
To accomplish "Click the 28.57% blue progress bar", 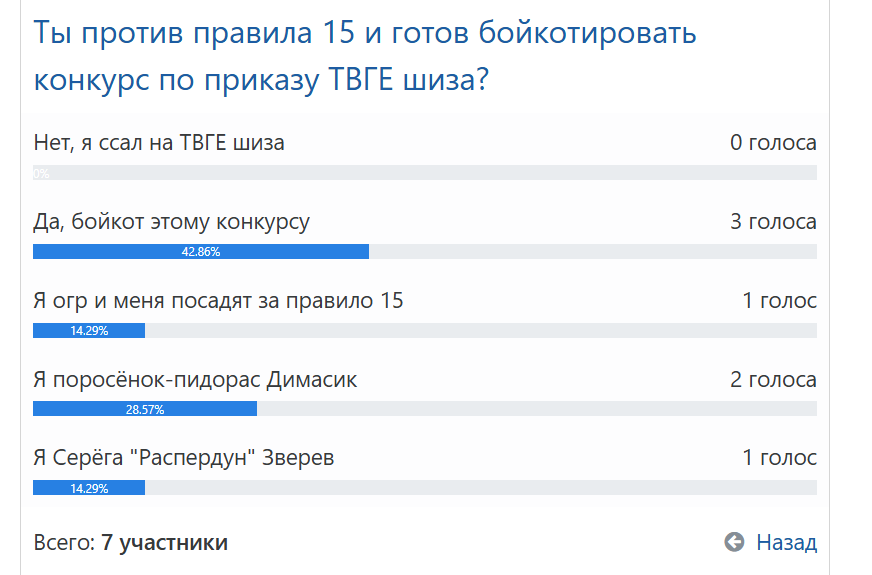I will tap(145, 409).
